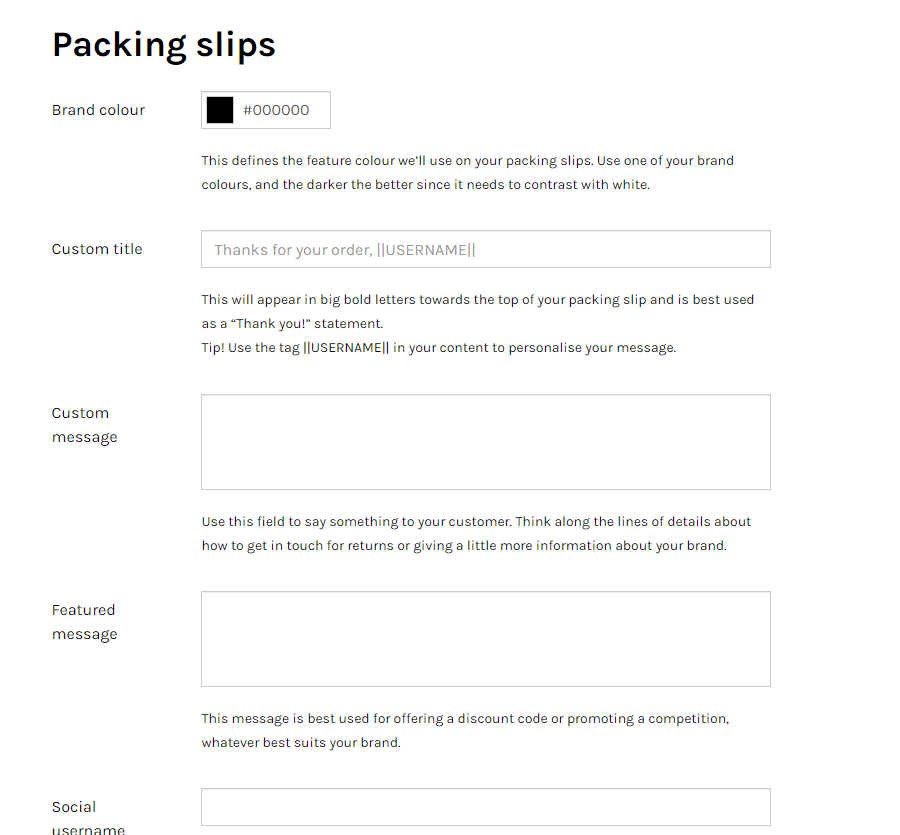Click the Custom message label
Image resolution: width=900 pixels, height=835 pixels.
84,425
